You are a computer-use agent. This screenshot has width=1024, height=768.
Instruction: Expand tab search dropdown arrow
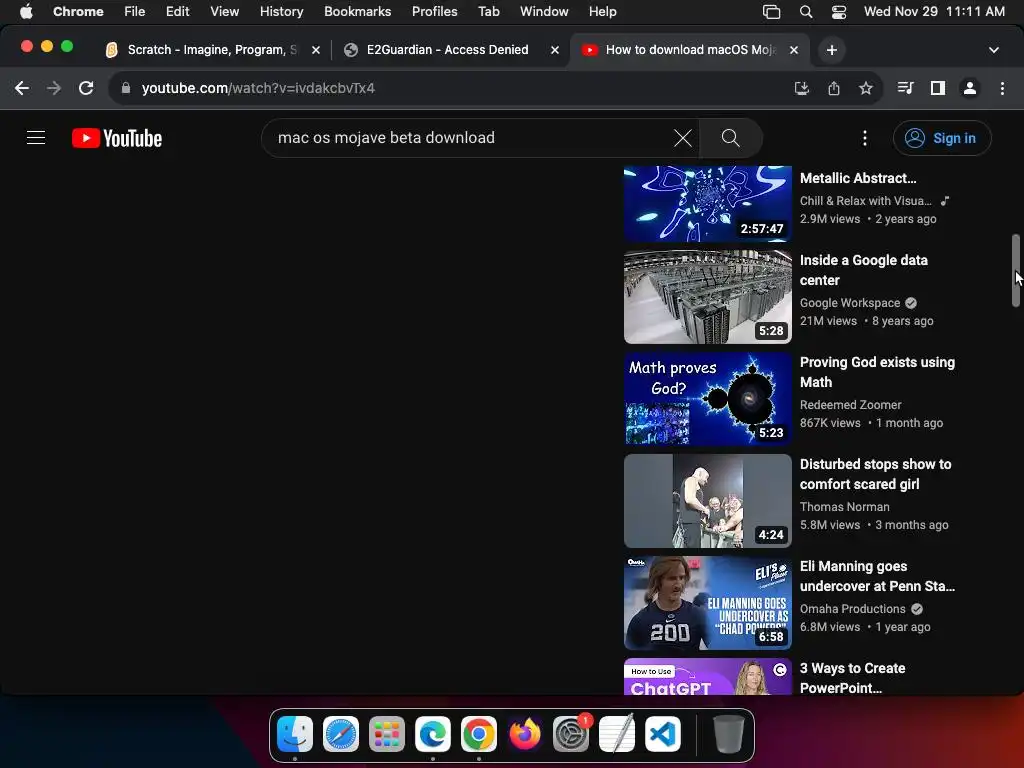(x=993, y=50)
